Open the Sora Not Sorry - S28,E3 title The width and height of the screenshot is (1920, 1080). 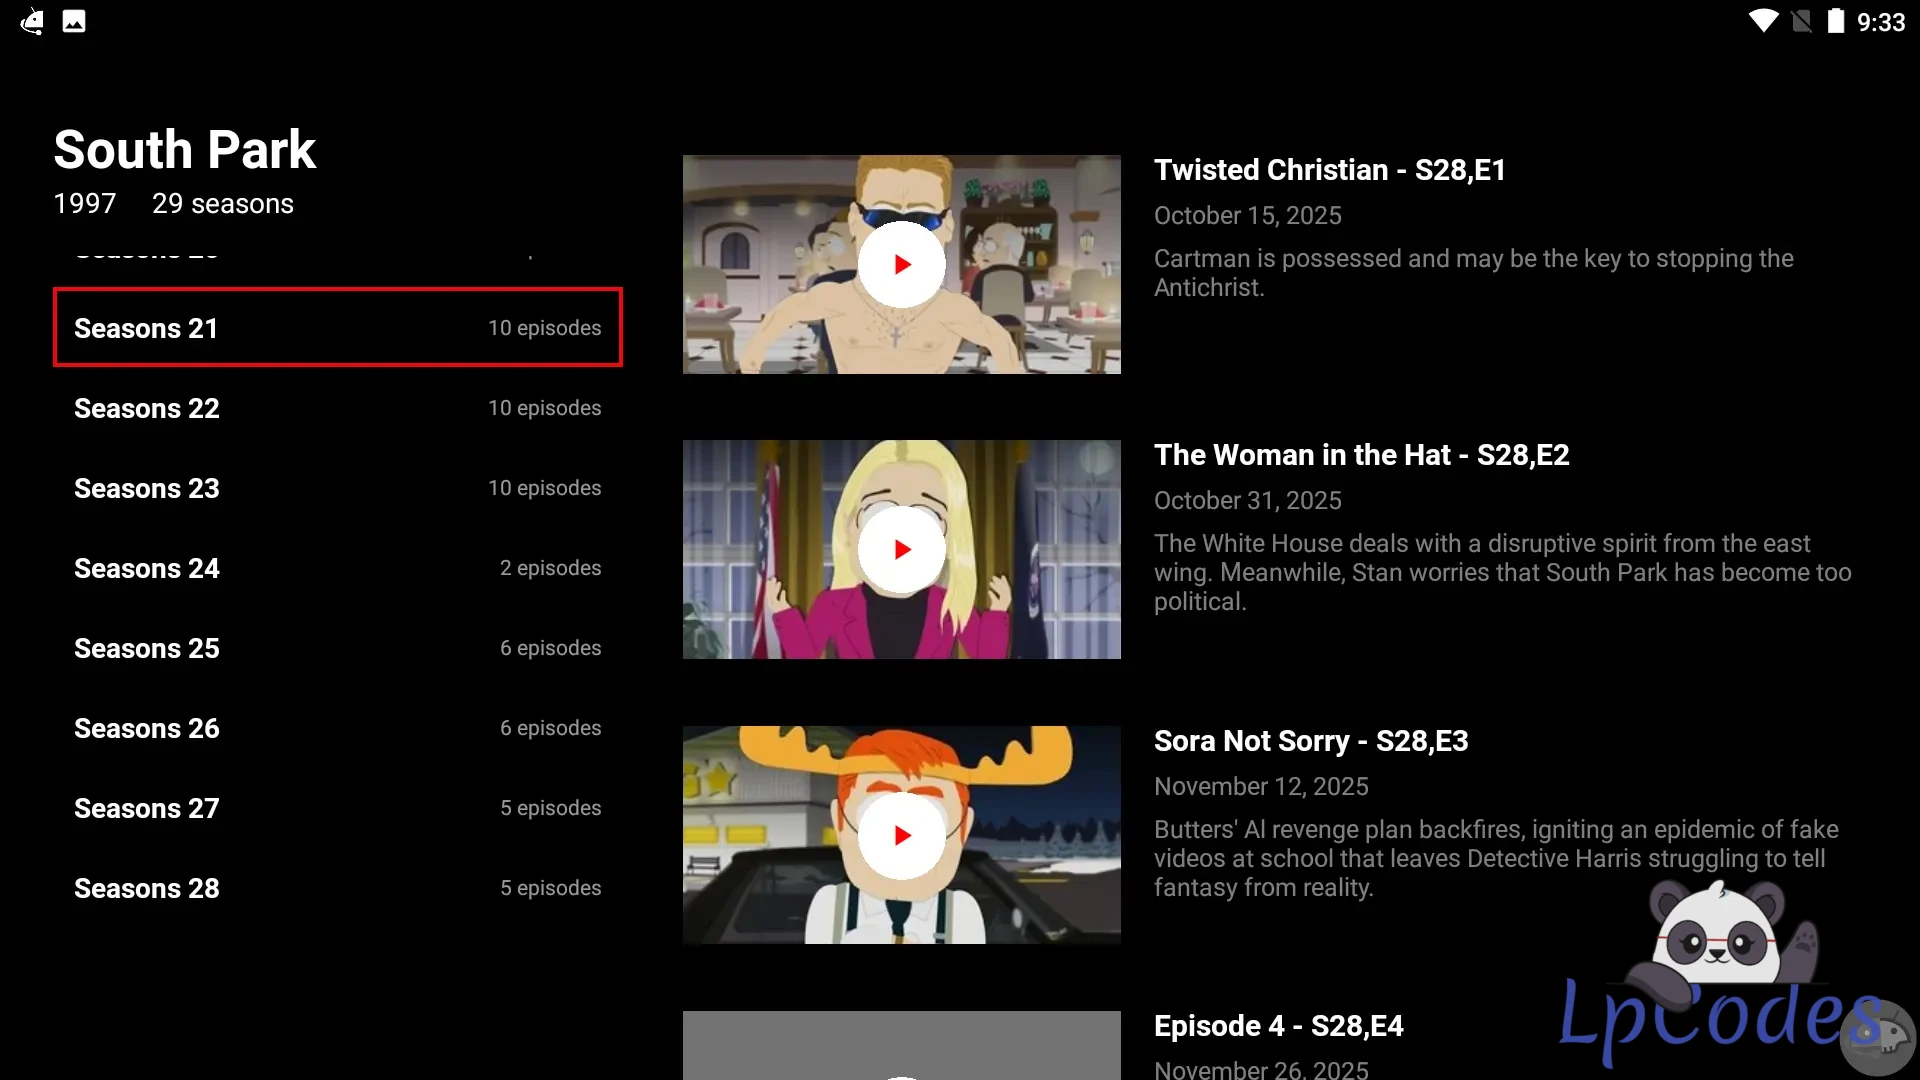(x=1311, y=741)
